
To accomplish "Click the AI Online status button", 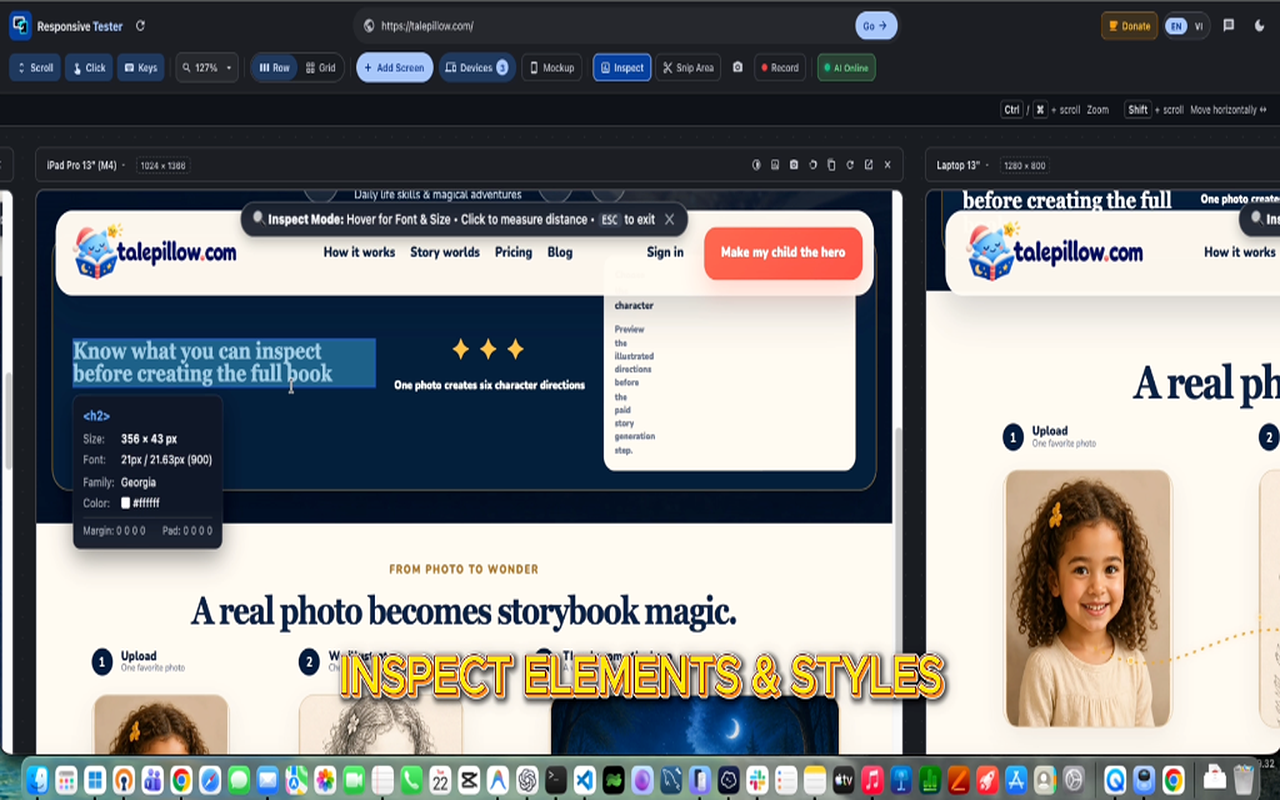I will (x=846, y=68).
